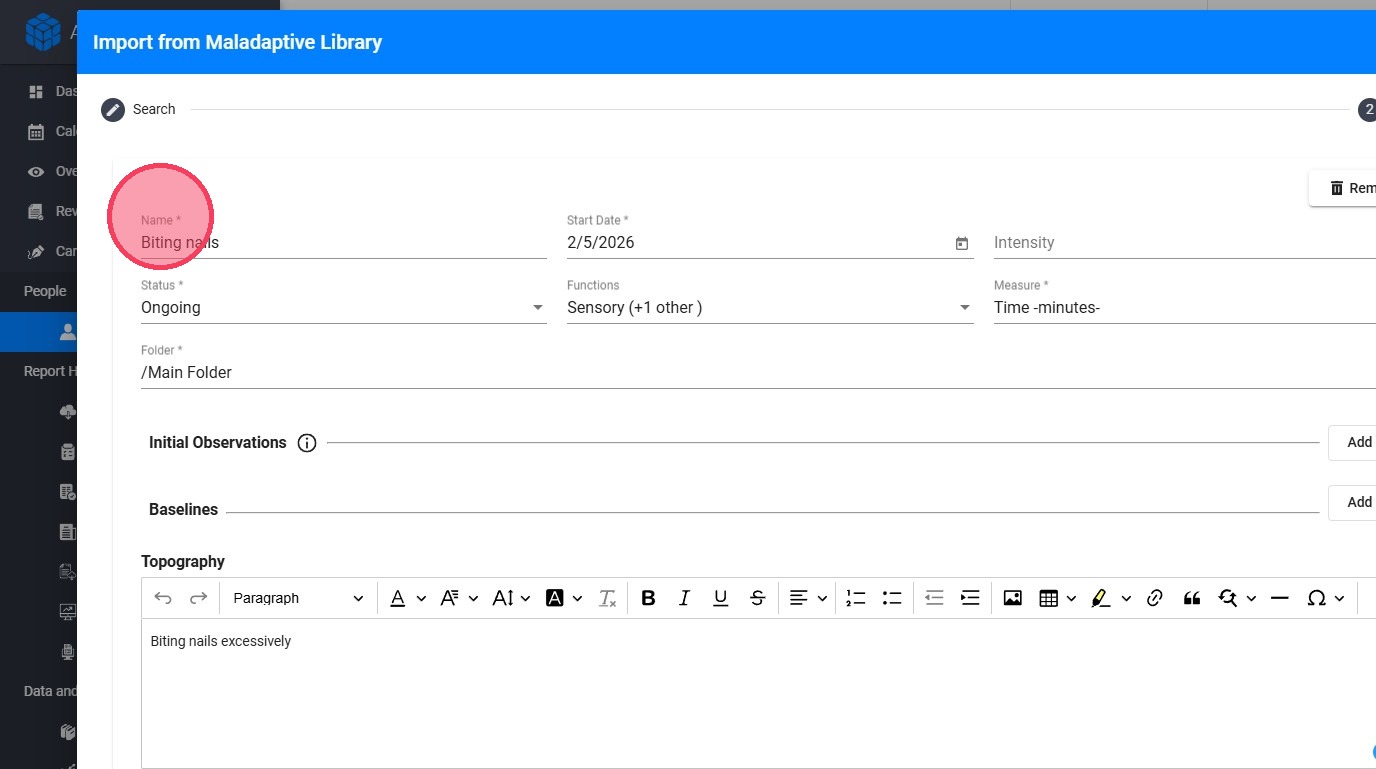Click the app cube logo
The width and height of the screenshot is (1376, 769).
point(43,32)
